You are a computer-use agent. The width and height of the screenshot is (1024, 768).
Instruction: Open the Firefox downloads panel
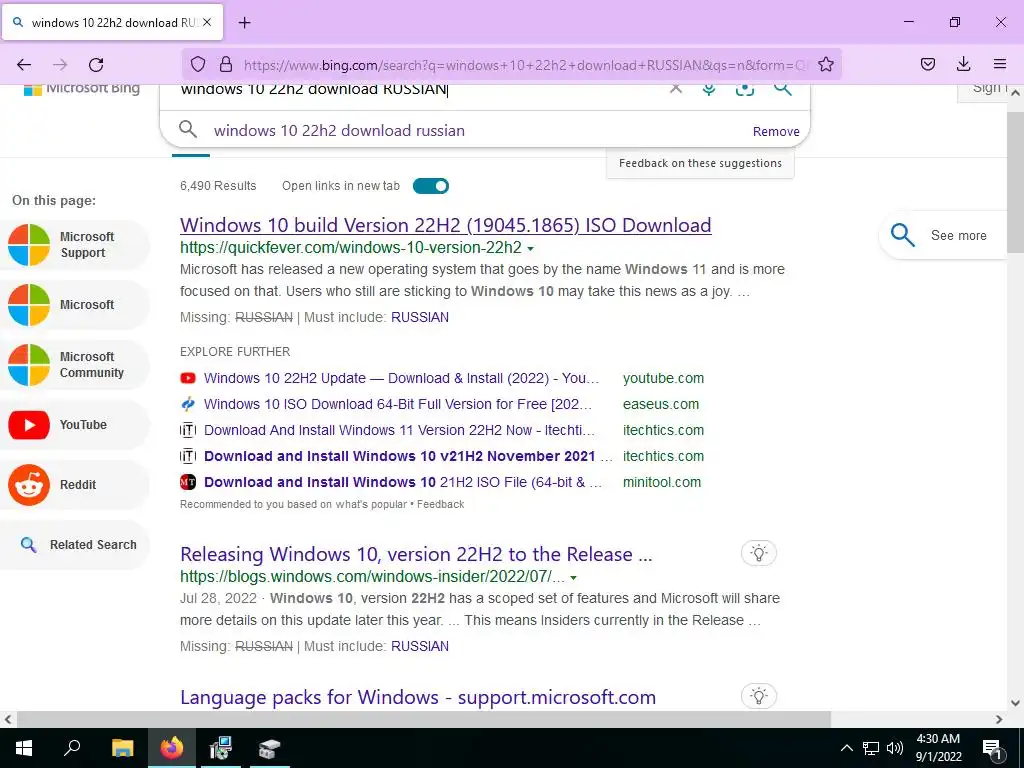(963, 64)
